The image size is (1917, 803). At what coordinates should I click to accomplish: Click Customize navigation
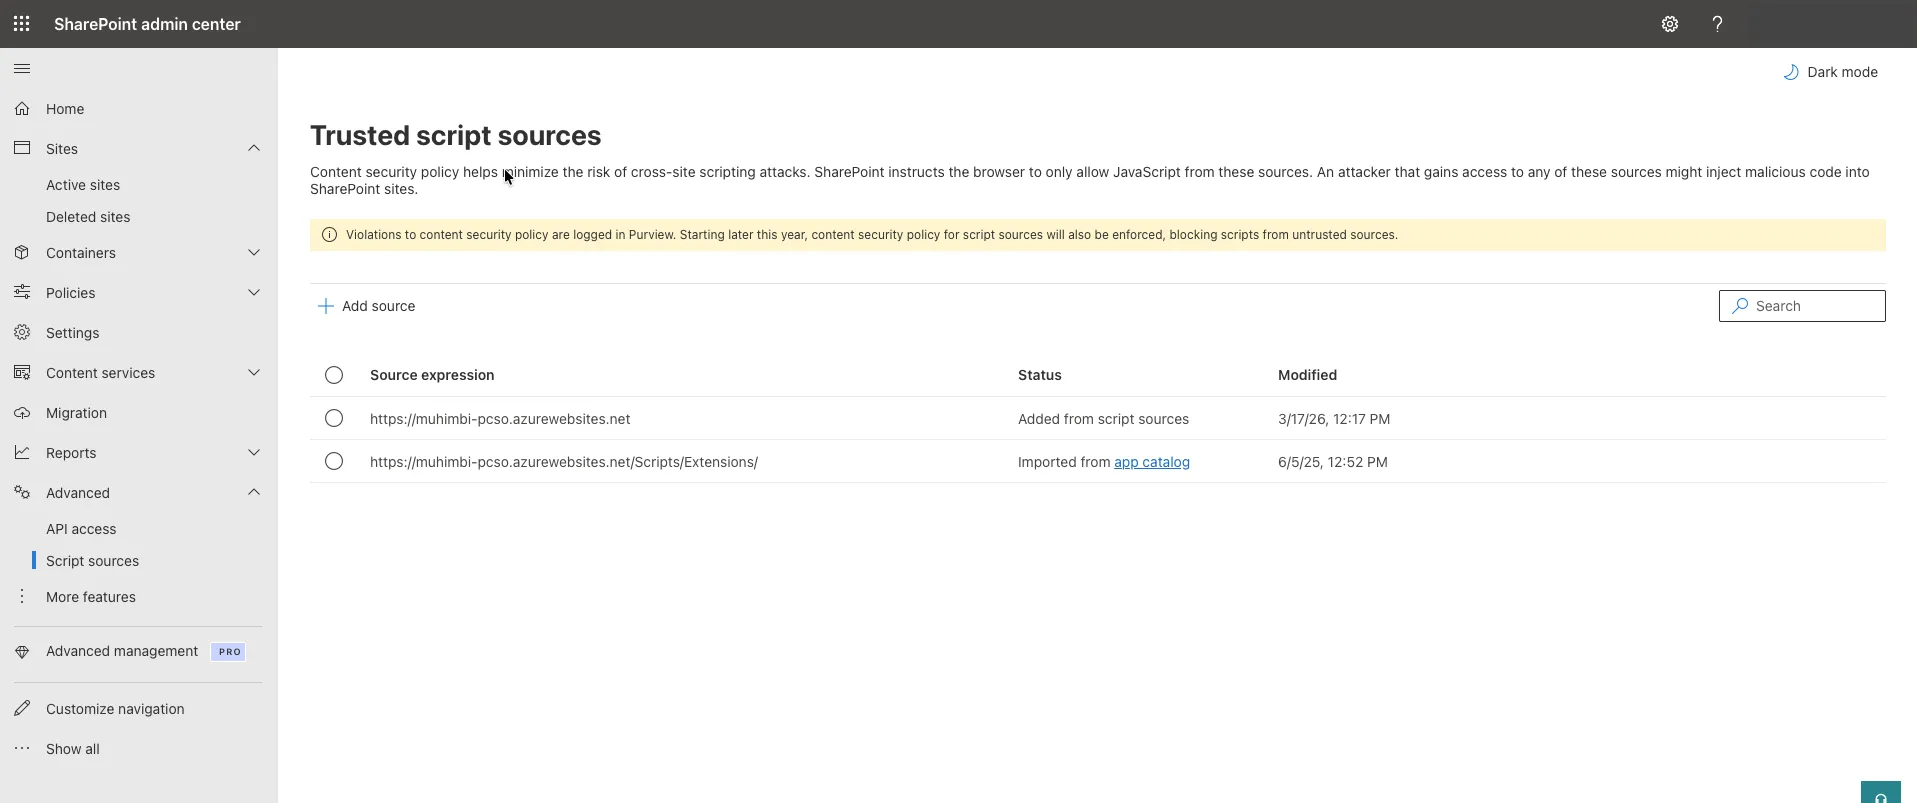(x=115, y=709)
